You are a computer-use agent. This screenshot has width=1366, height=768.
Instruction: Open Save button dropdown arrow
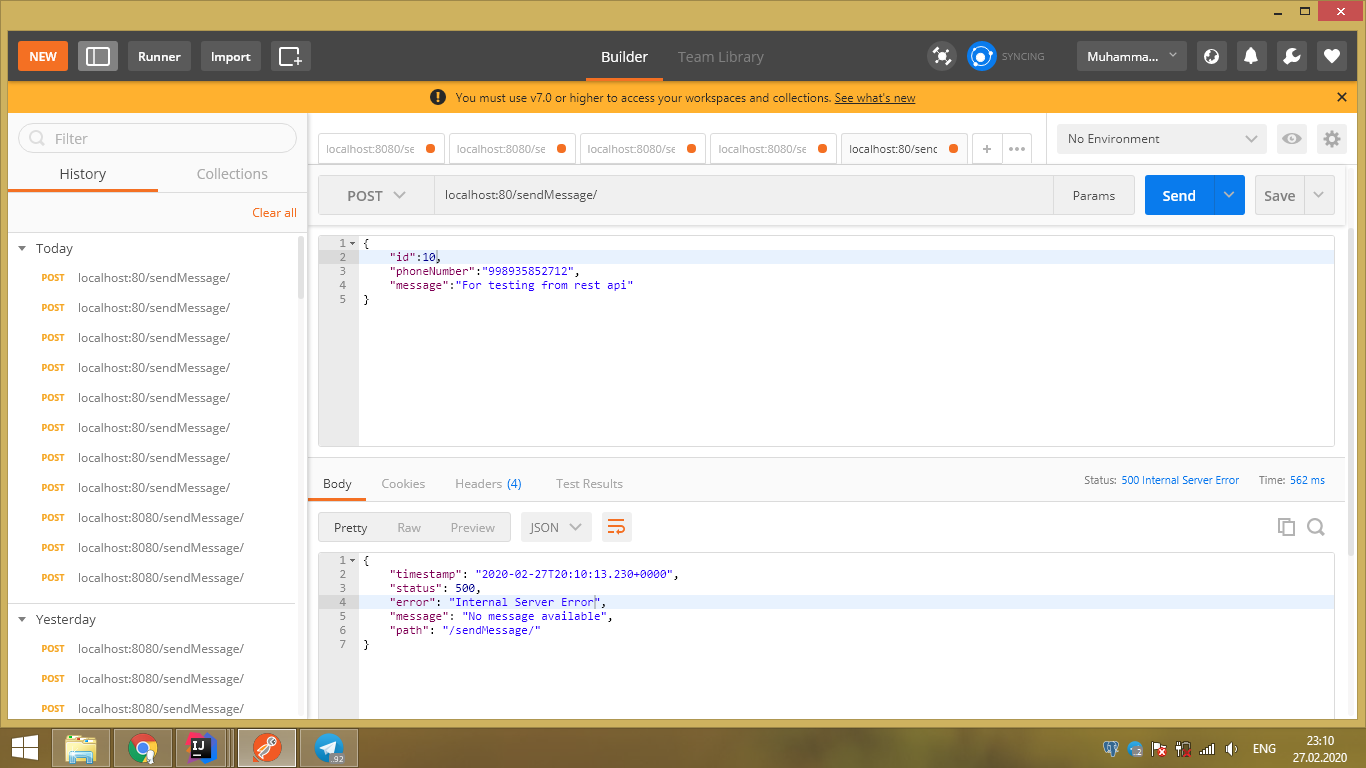[1319, 196]
